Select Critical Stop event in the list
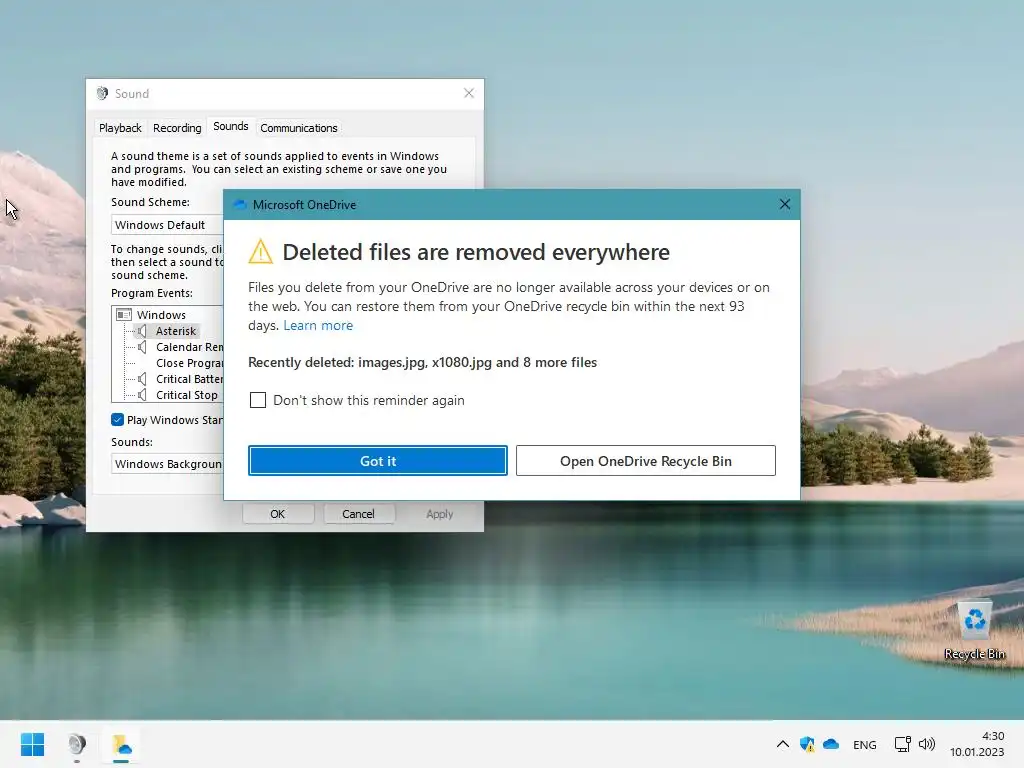The image size is (1024, 768). 187,395
